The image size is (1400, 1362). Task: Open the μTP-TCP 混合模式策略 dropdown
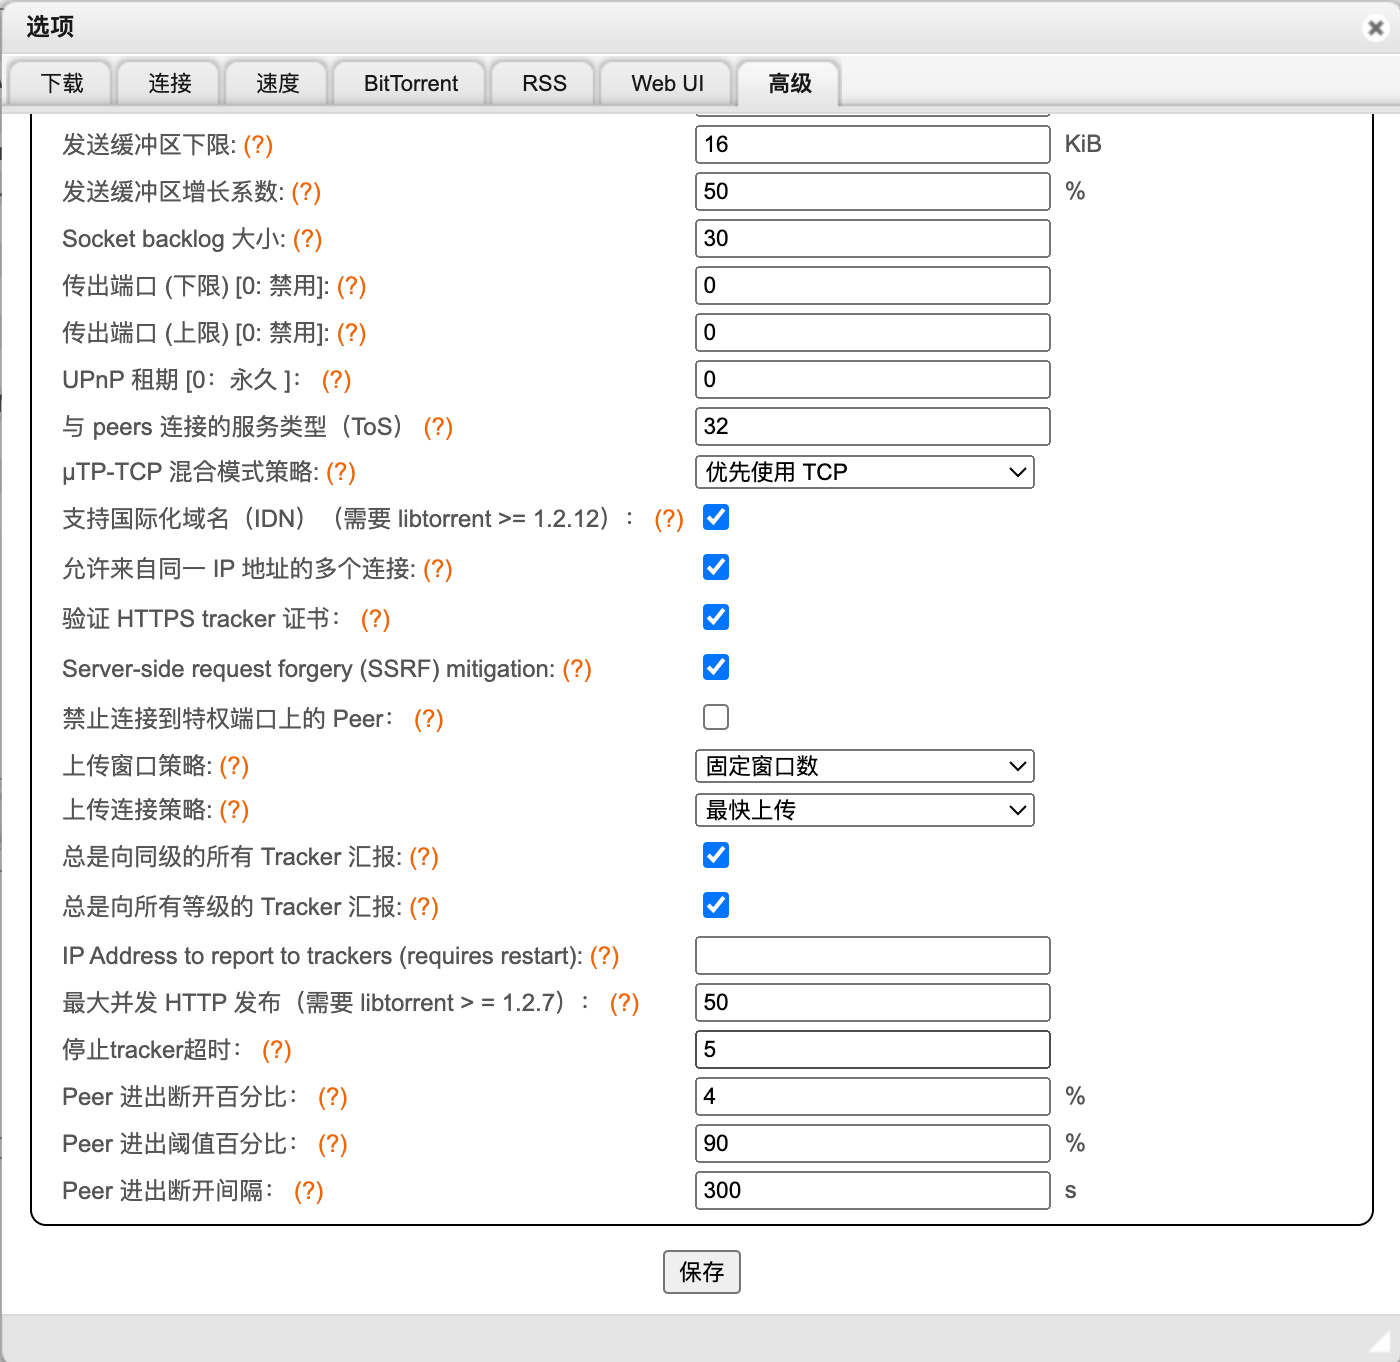[864, 472]
